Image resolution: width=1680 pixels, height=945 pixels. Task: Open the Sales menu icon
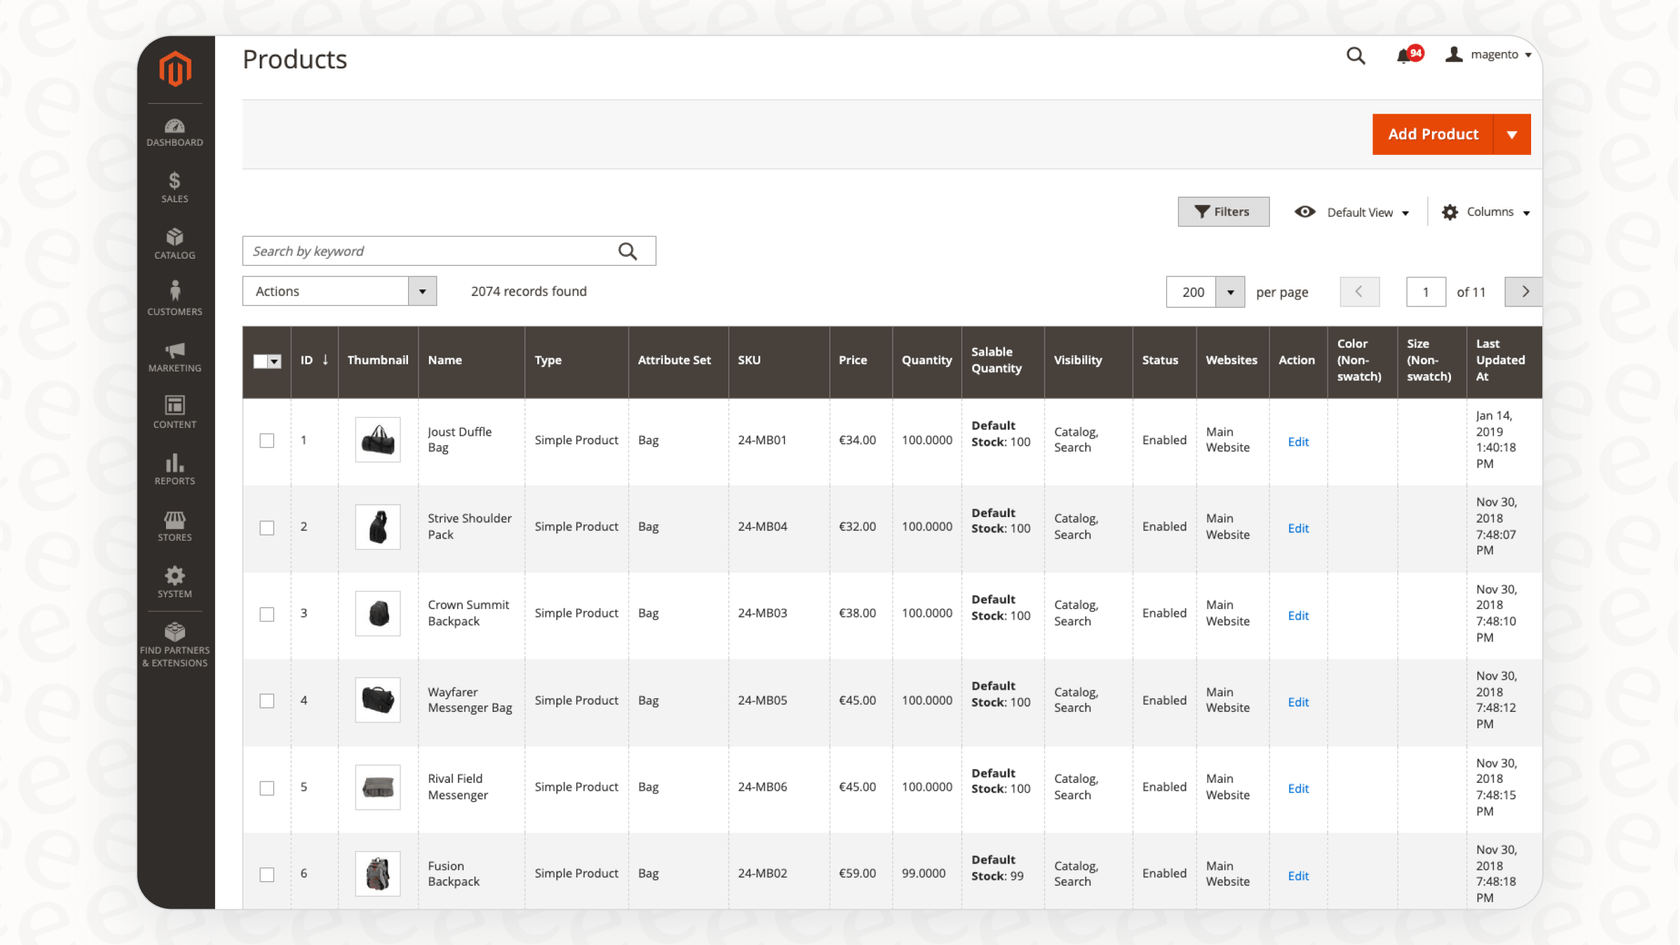click(175, 188)
